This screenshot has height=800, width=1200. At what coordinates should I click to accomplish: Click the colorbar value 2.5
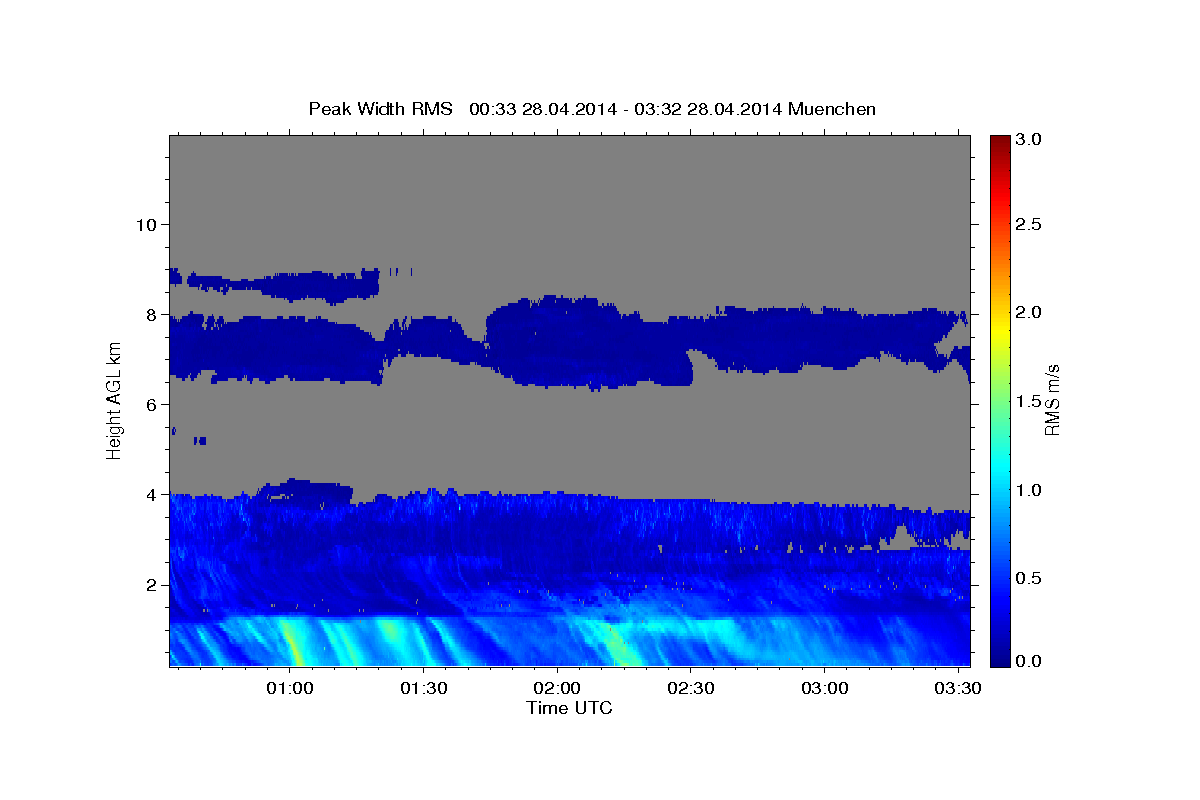point(1029,224)
